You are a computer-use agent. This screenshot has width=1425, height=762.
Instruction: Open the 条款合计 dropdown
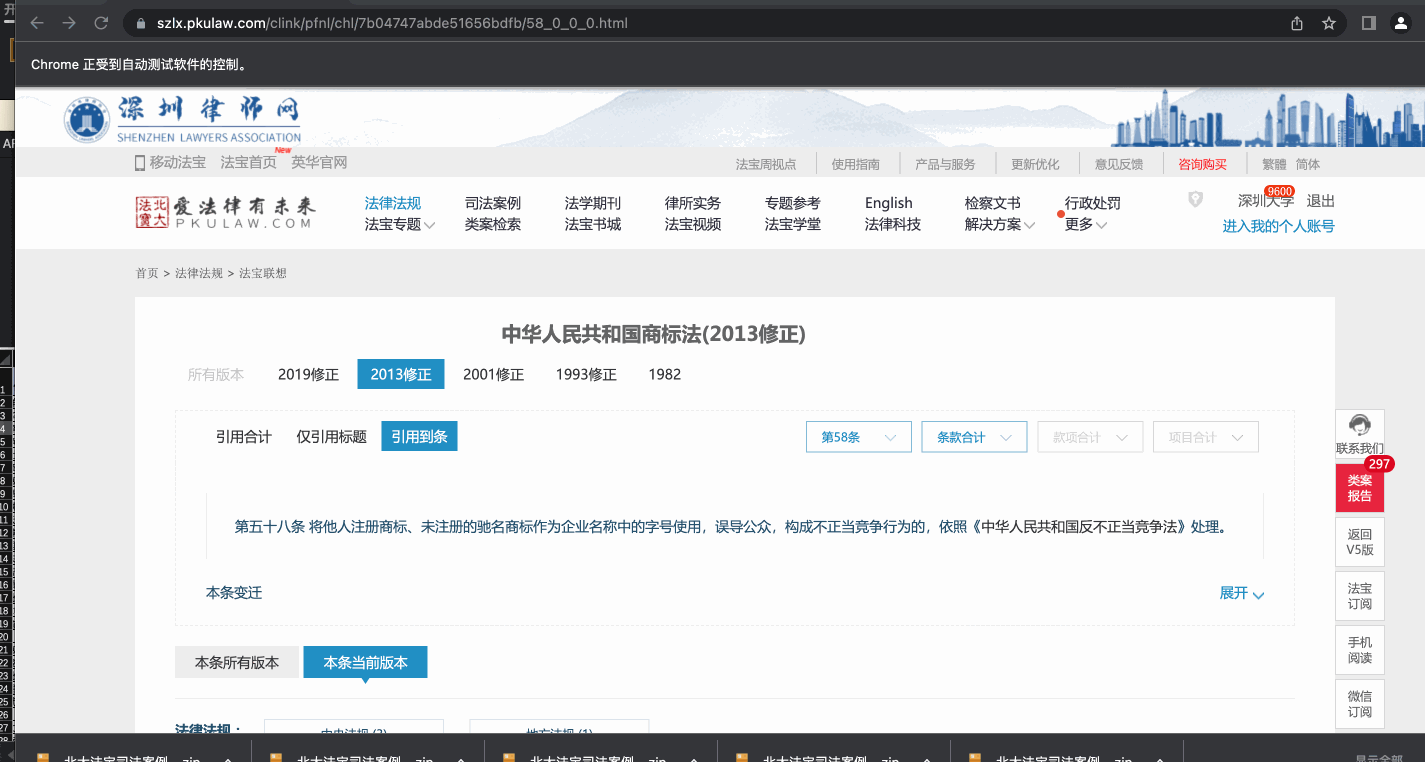(x=973, y=437)
